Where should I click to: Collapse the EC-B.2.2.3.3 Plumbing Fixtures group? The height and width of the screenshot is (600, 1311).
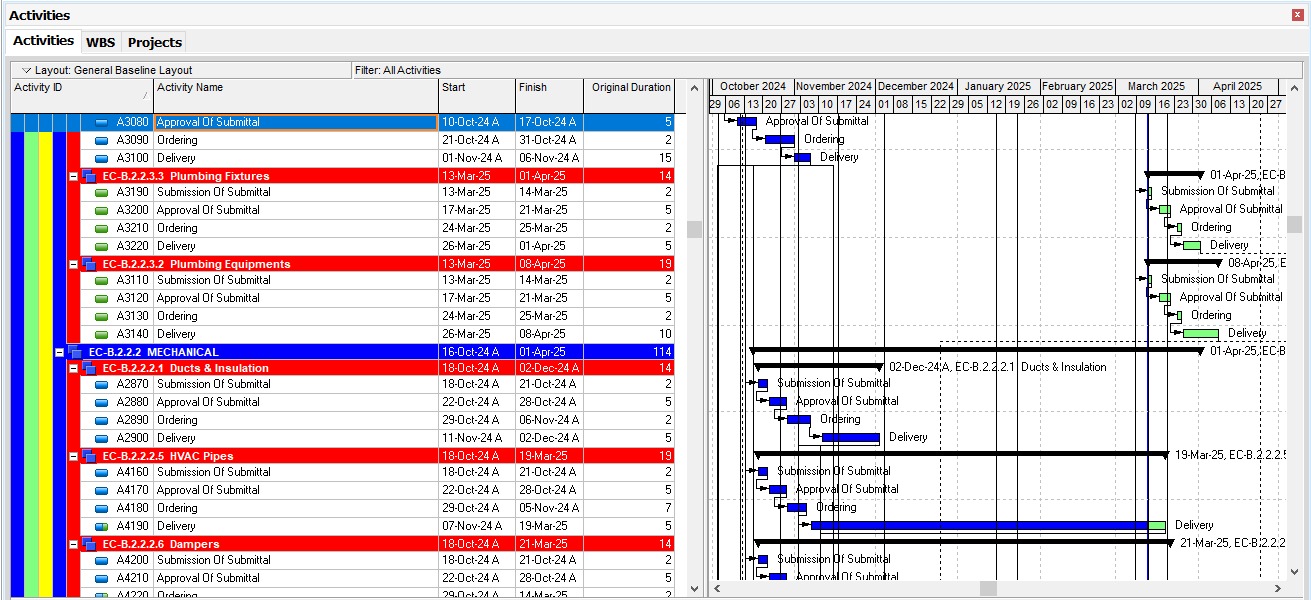coord(73,176)
